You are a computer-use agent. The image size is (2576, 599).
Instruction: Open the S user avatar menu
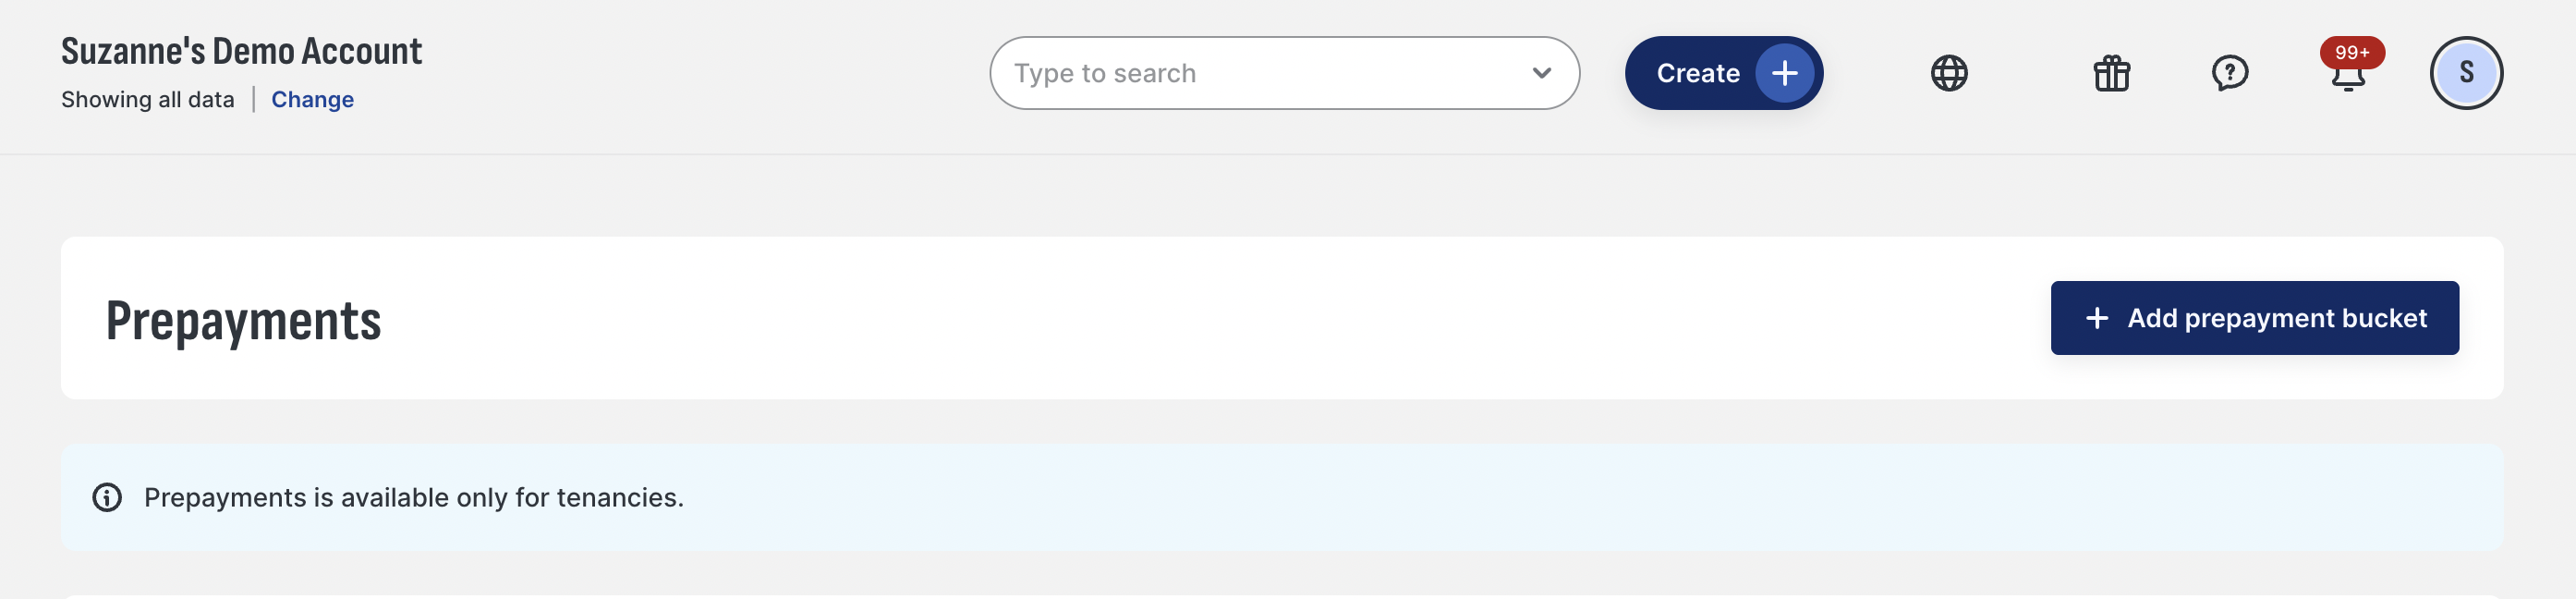point(2466,73)
